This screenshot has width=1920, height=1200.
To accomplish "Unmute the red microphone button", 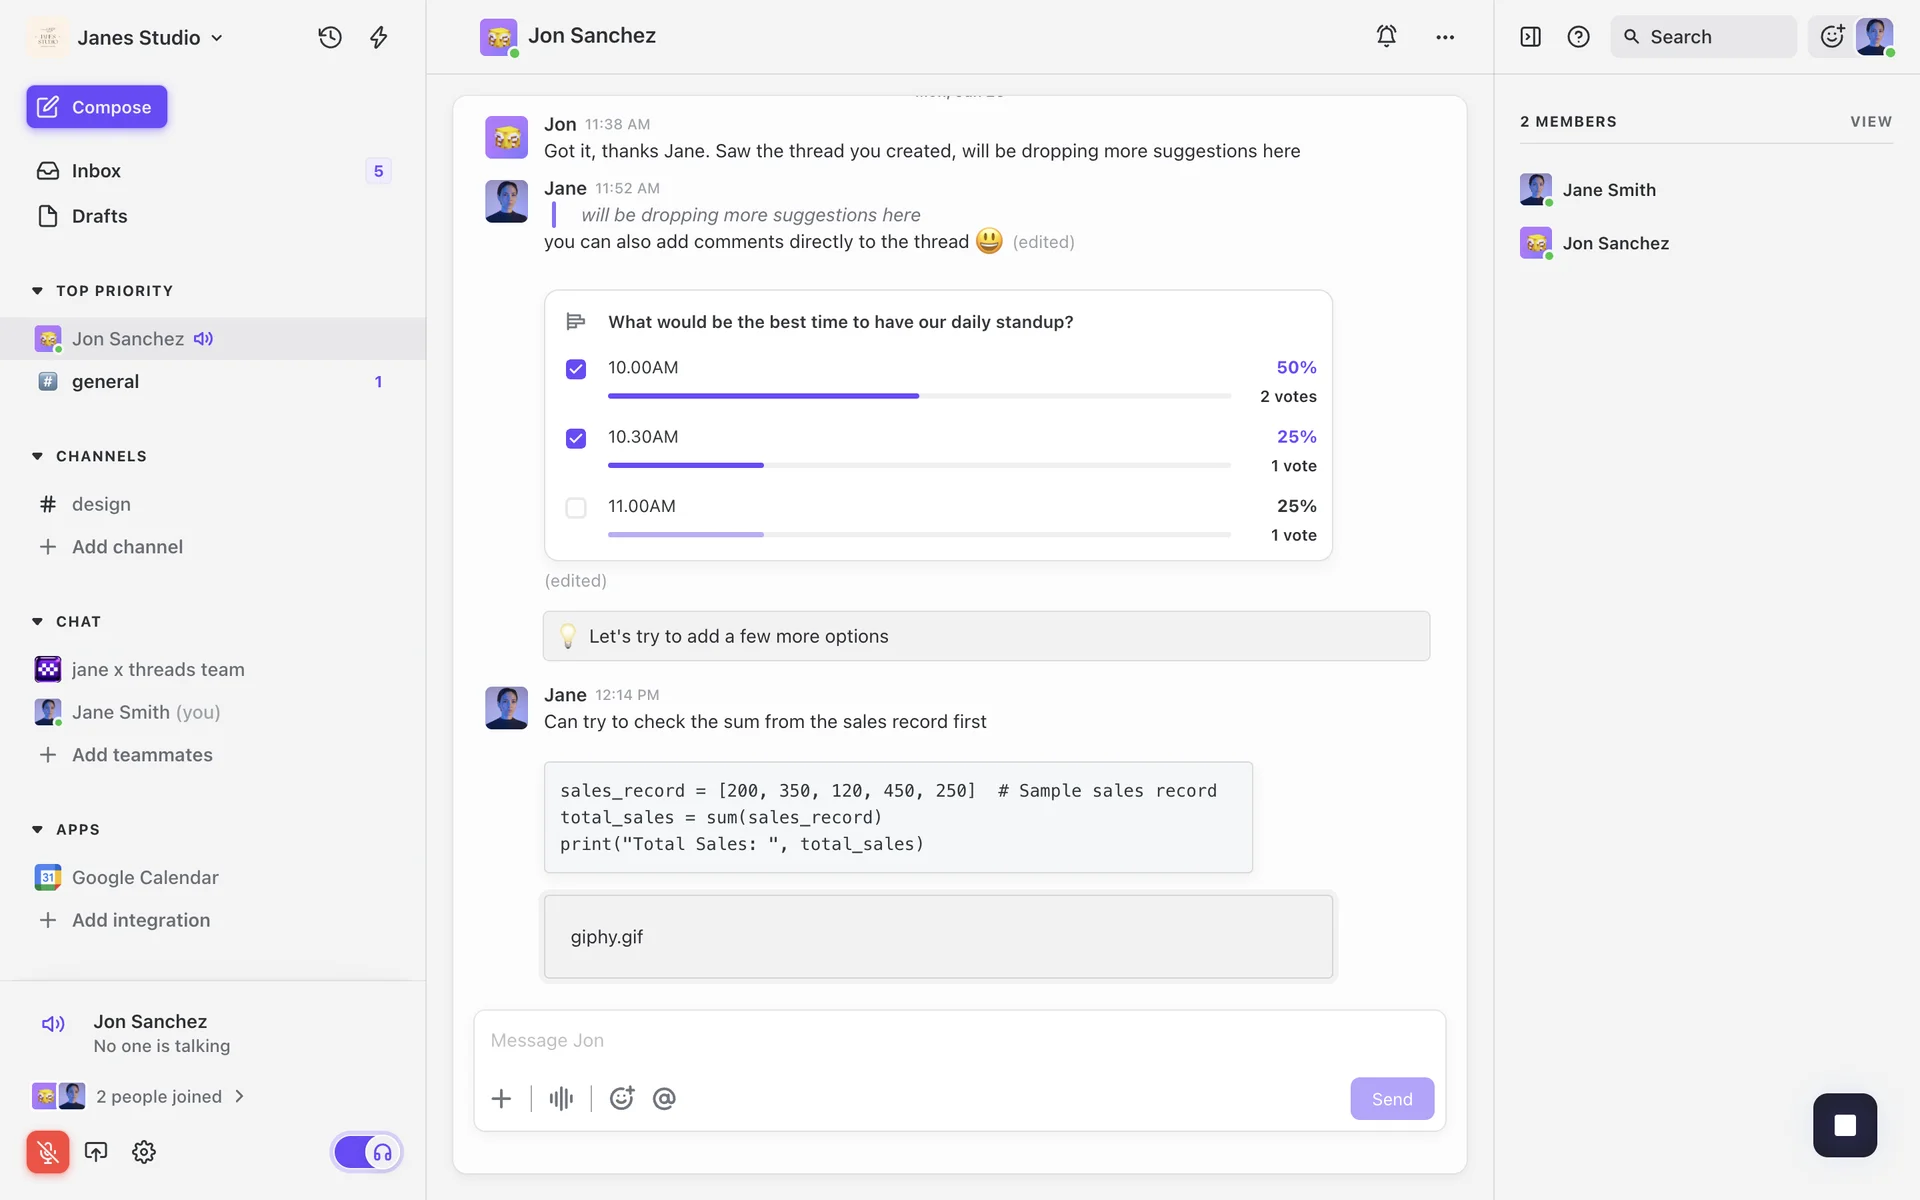I will click(x=47, y=1152).
